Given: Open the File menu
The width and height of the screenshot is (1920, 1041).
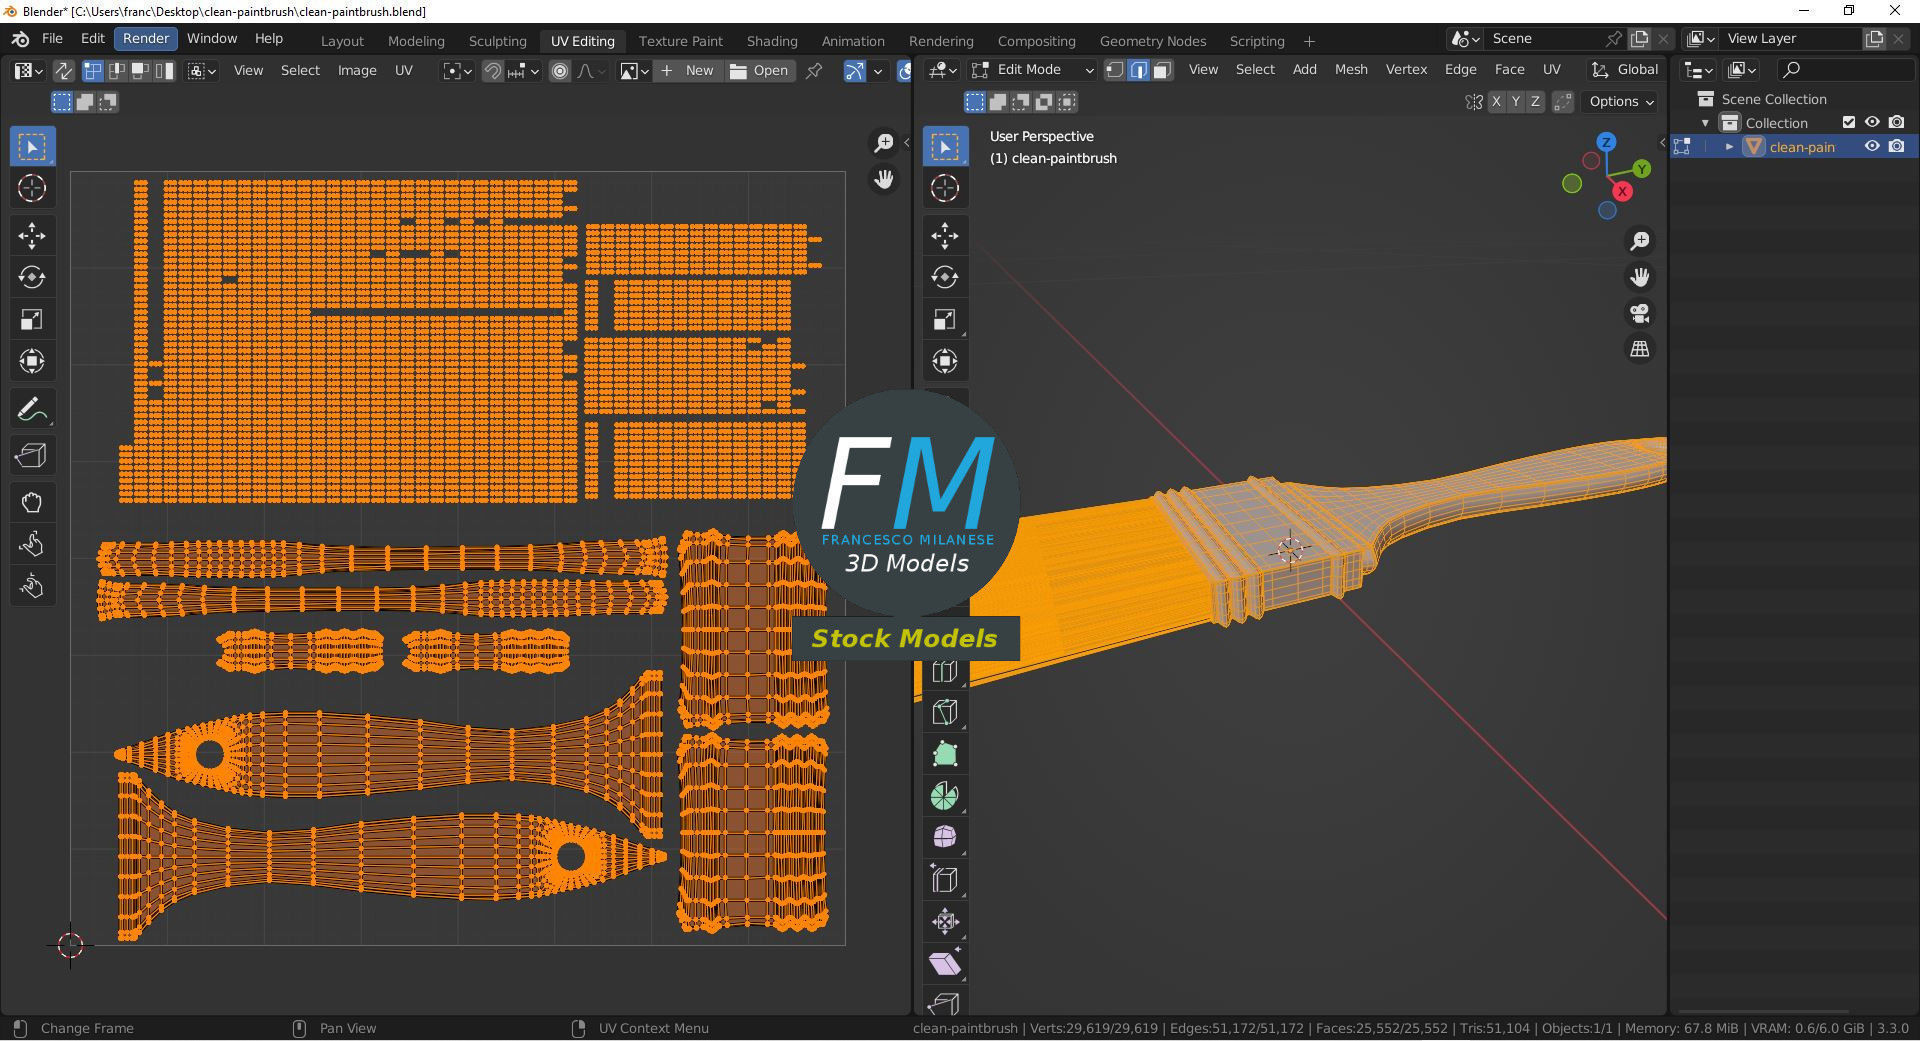Looking at the screenshot, I should click(x=52, y=38).
